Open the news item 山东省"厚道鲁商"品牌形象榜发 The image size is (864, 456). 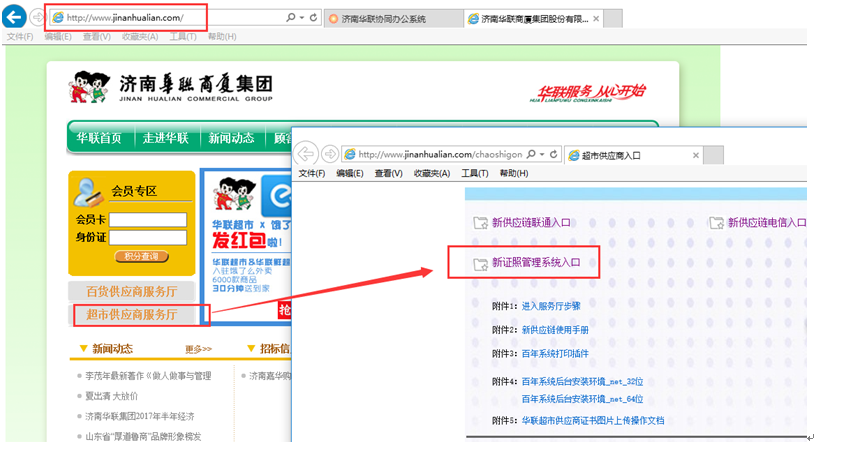[x=143, y=436]
